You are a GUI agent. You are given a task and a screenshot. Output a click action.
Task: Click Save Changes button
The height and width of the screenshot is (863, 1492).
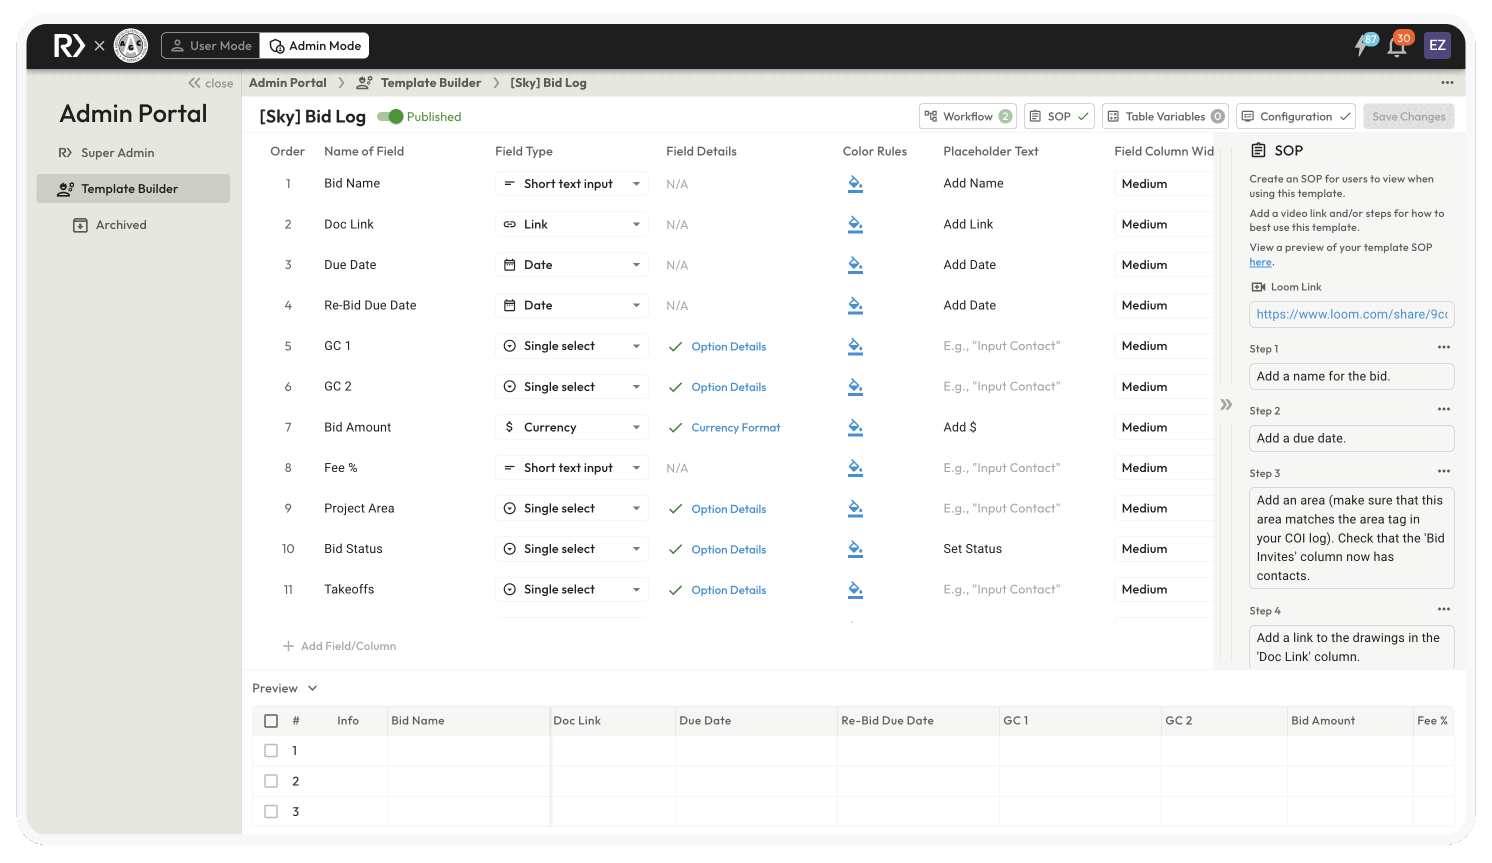coord(1408,117)
